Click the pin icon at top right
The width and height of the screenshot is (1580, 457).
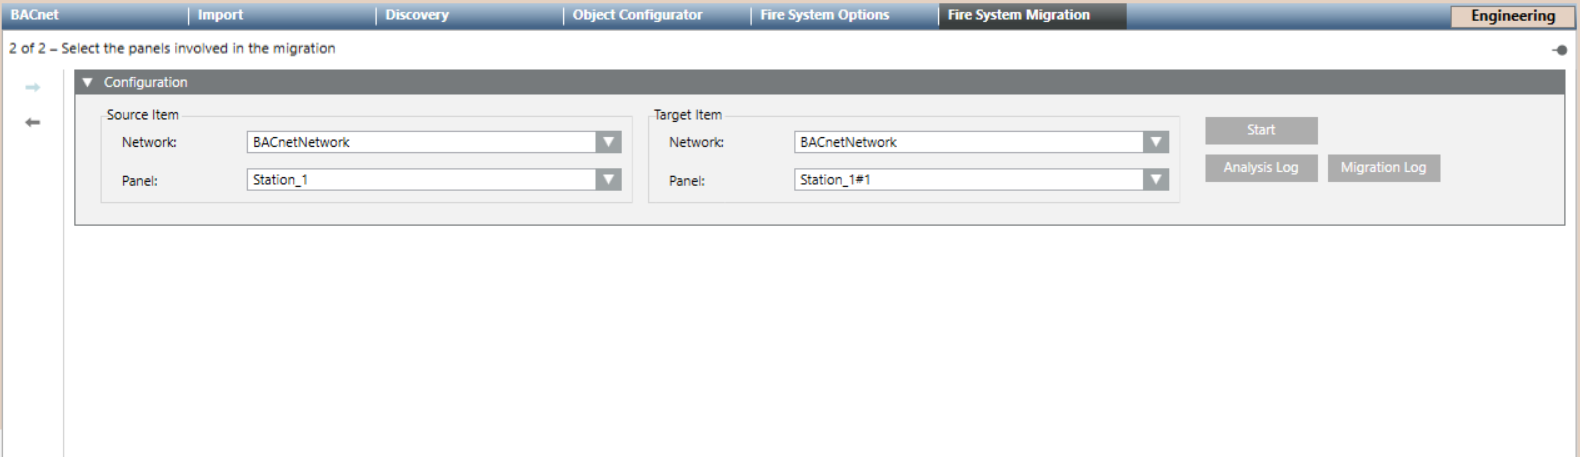[x=1559, y=50]
